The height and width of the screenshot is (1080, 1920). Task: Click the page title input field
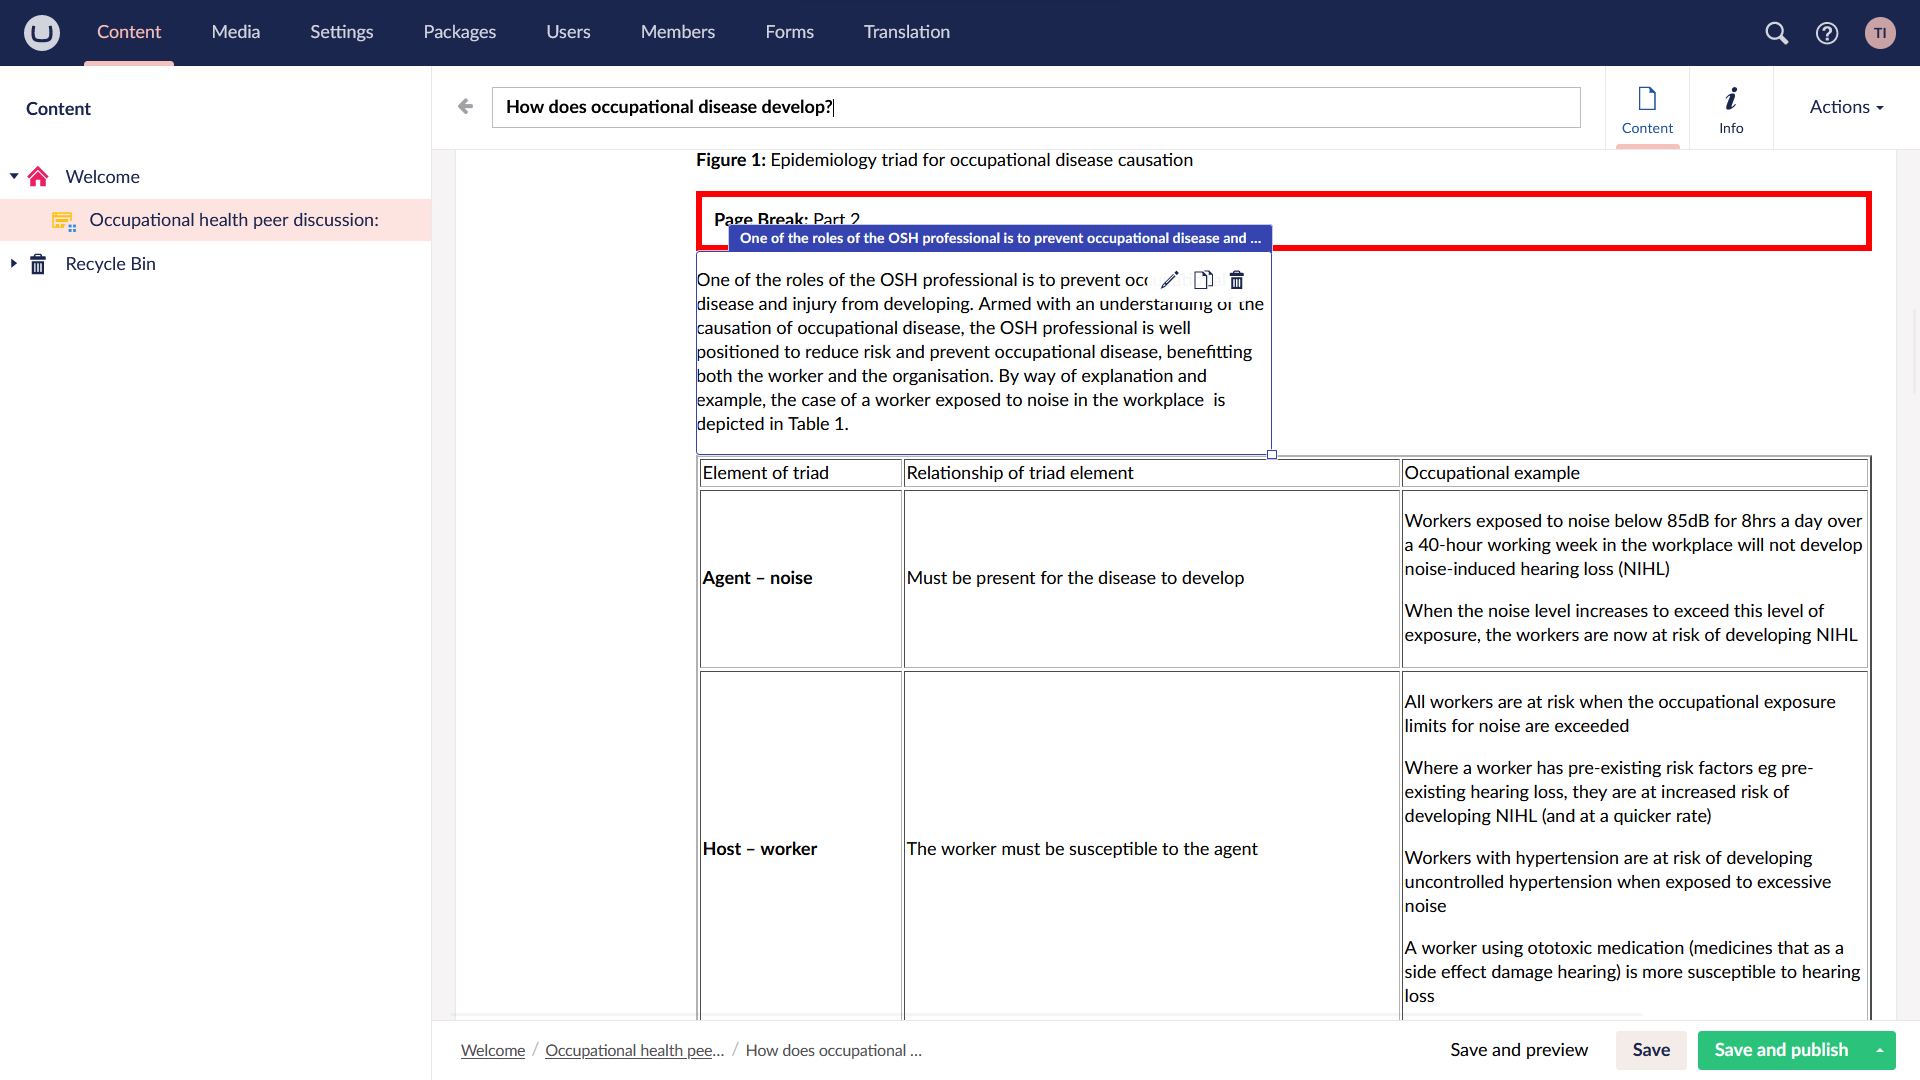[1035, 107]
